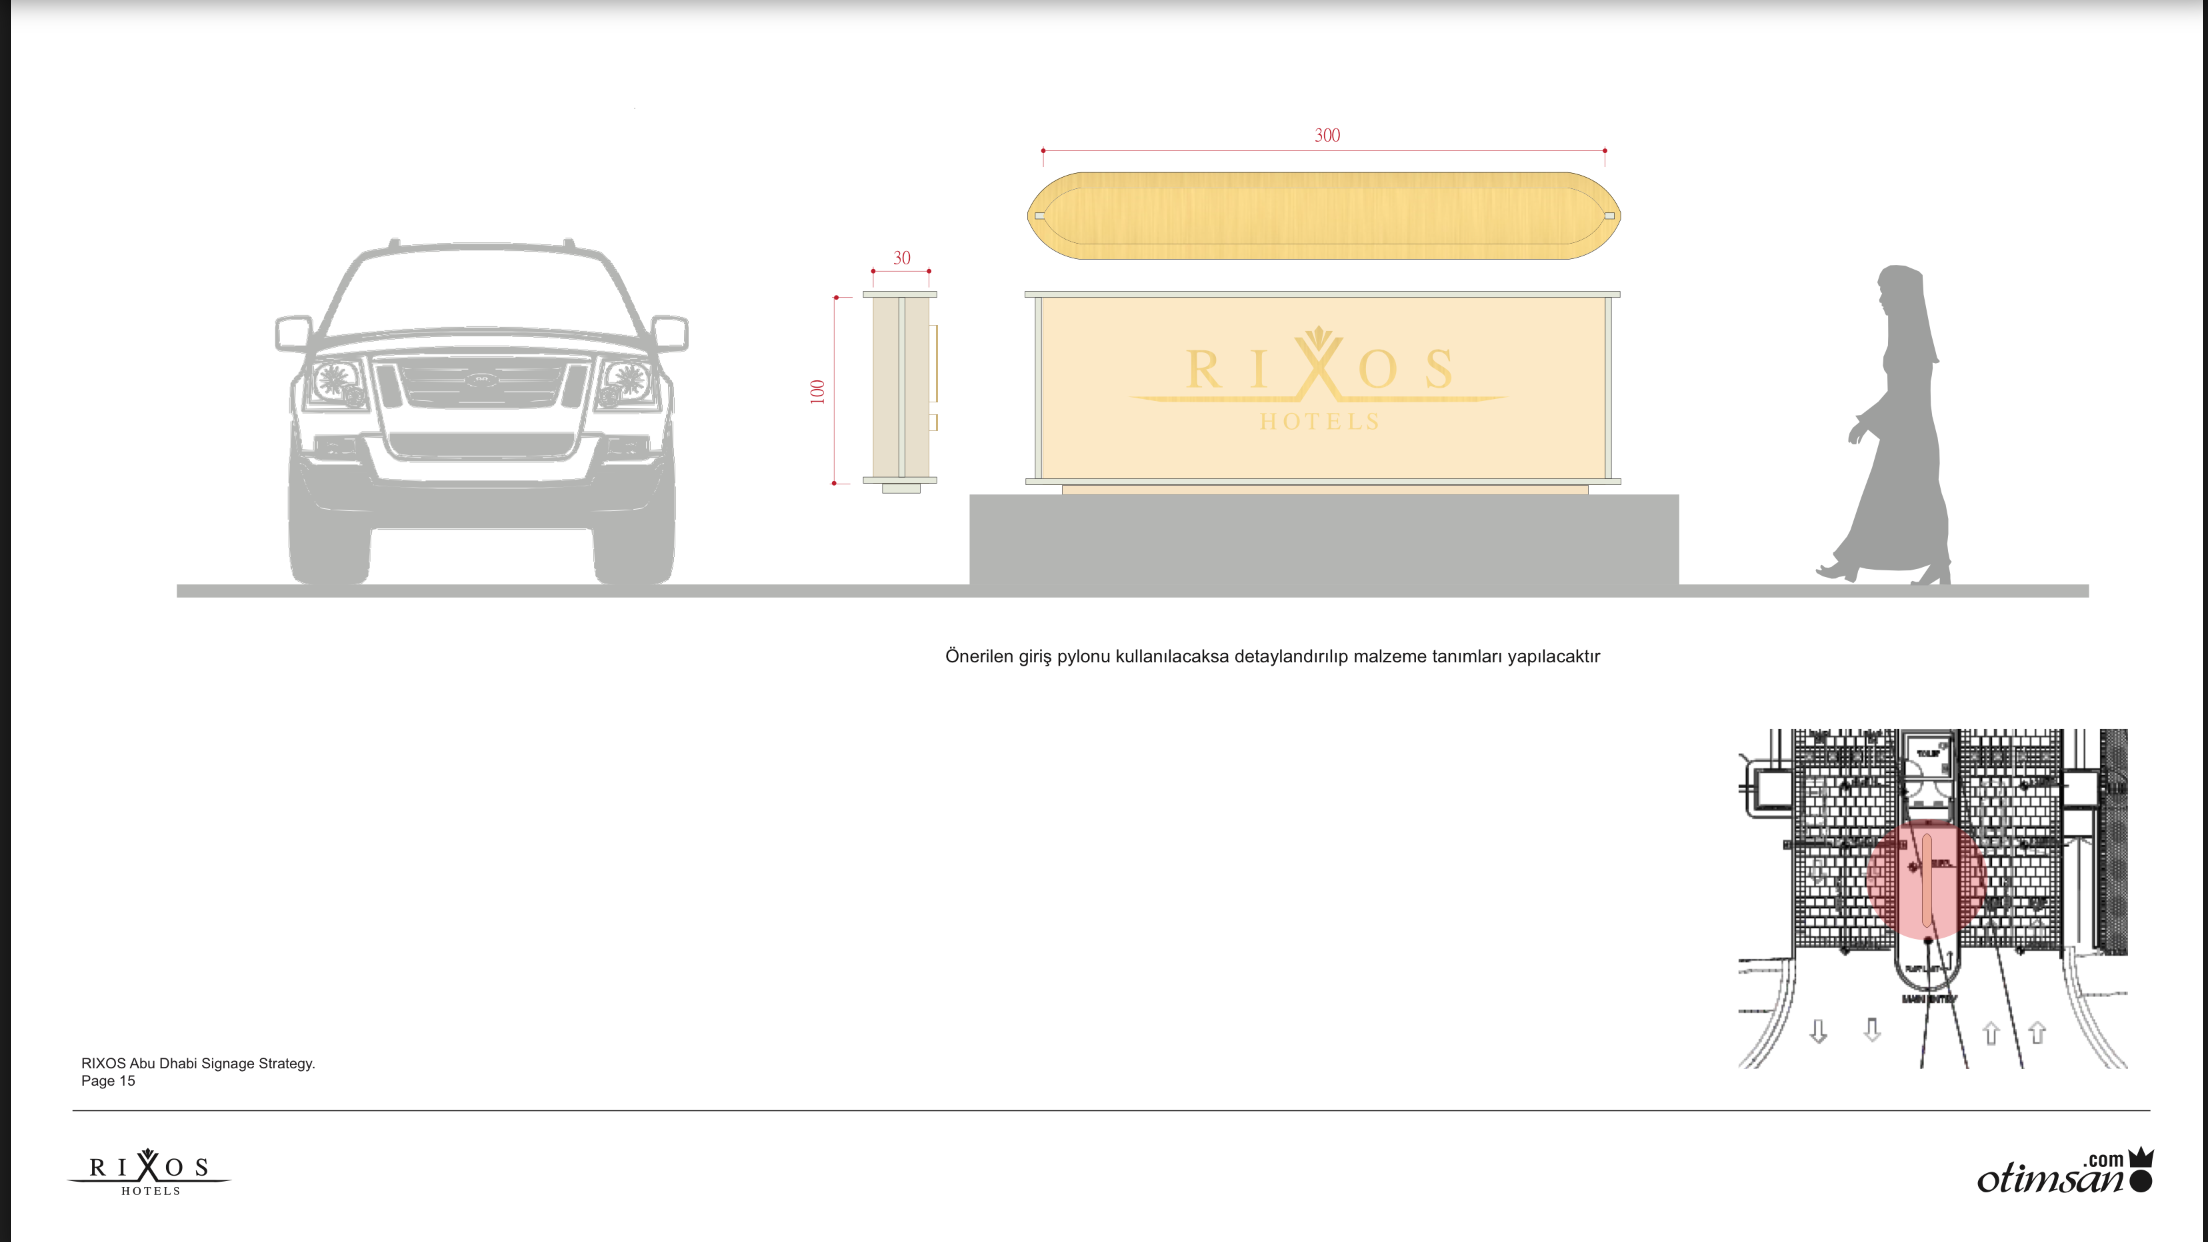
Task: Select the gray plinth beneath the sign
Action: 1324,540
